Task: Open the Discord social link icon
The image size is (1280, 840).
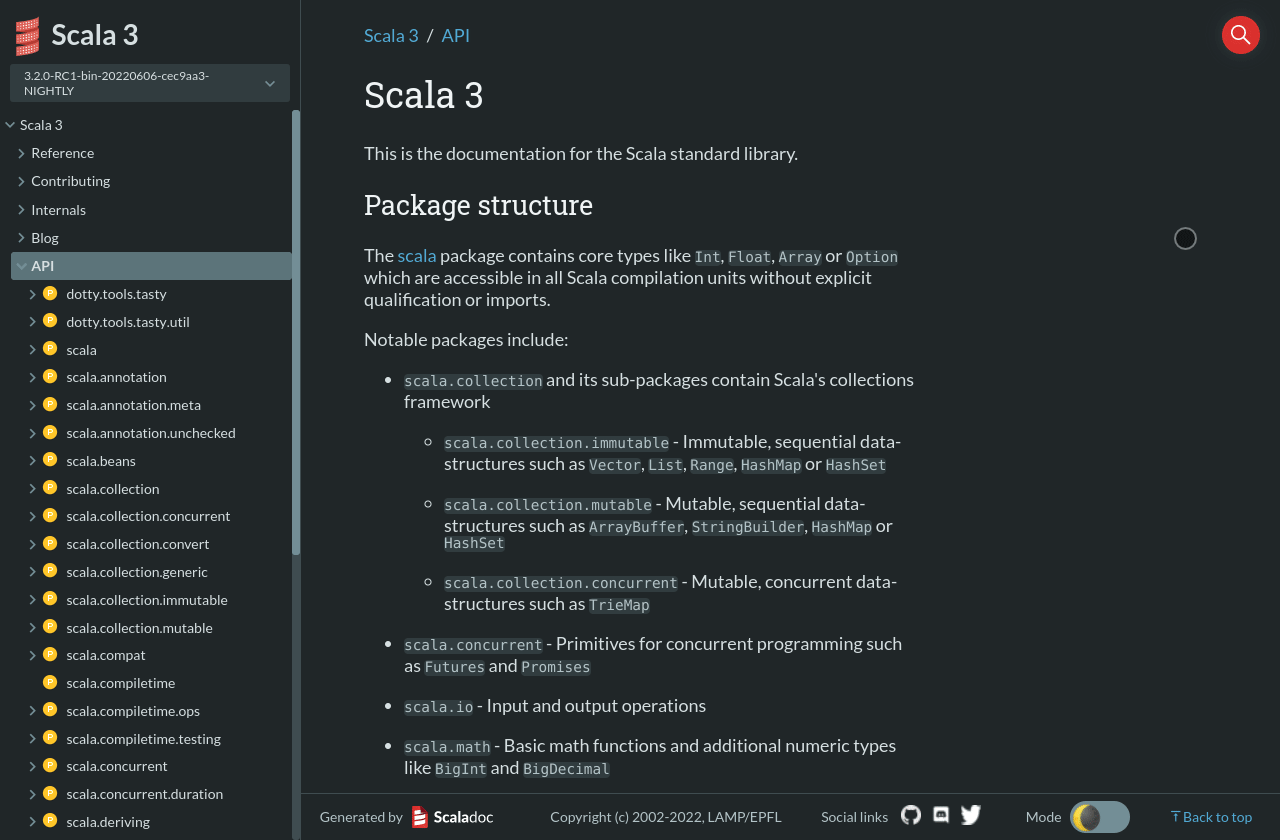Action: [941, 815]
